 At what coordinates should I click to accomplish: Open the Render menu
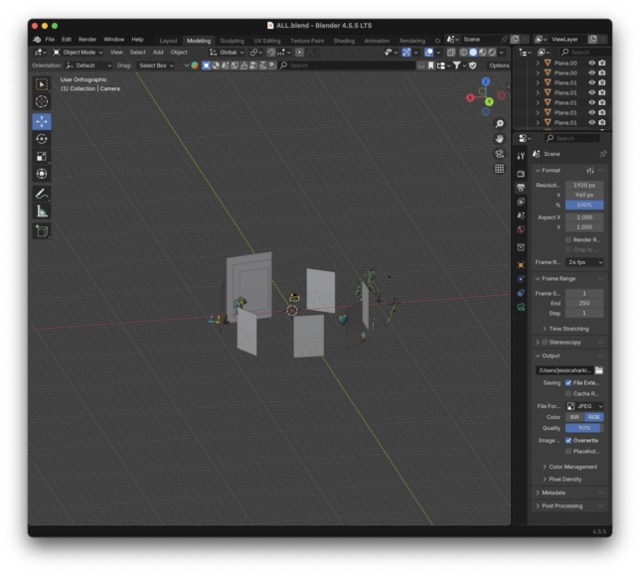click(x=87, y=39)
